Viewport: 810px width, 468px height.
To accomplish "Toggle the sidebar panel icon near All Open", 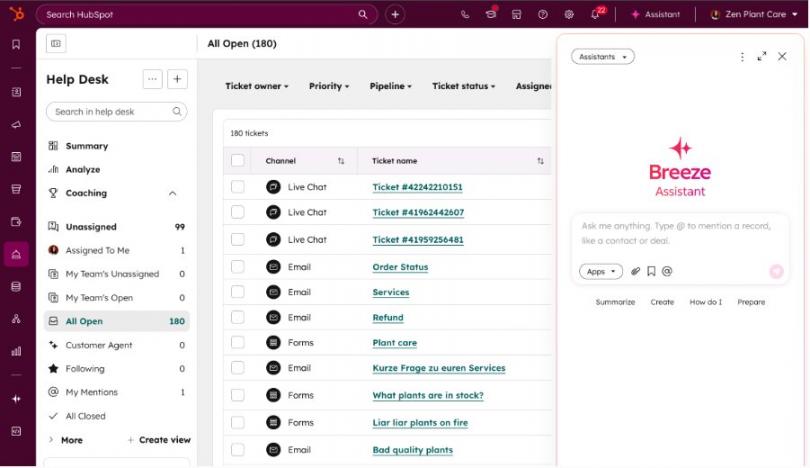I will [56, 43].
